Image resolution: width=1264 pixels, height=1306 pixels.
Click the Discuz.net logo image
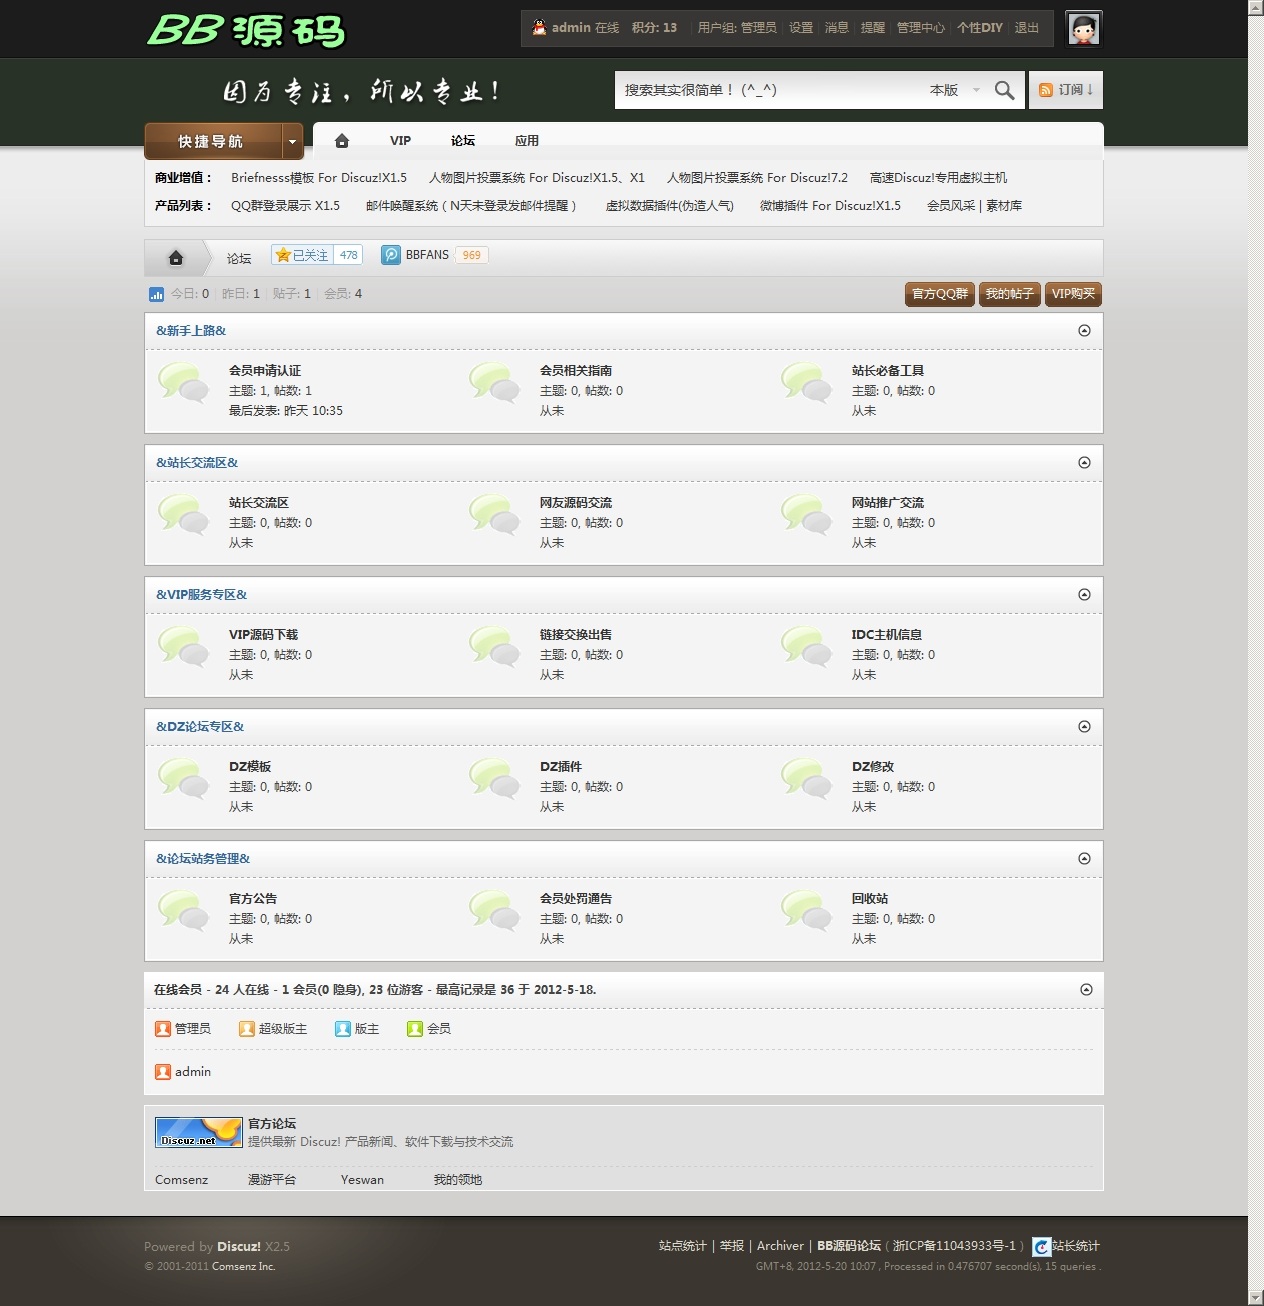coord(199,1132)
